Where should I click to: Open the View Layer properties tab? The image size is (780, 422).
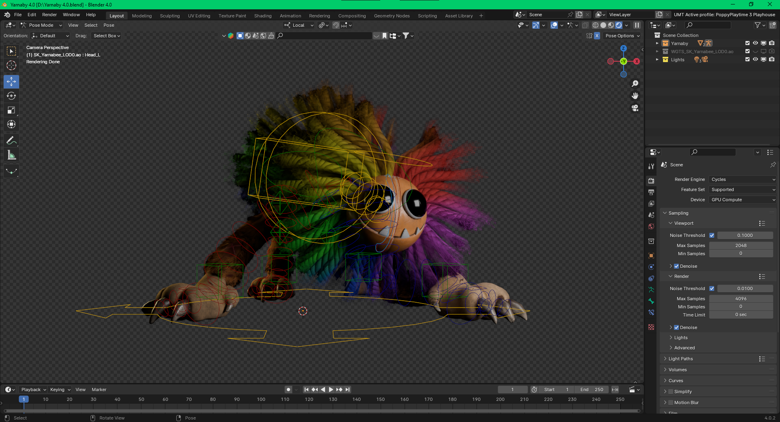(651, 204)
